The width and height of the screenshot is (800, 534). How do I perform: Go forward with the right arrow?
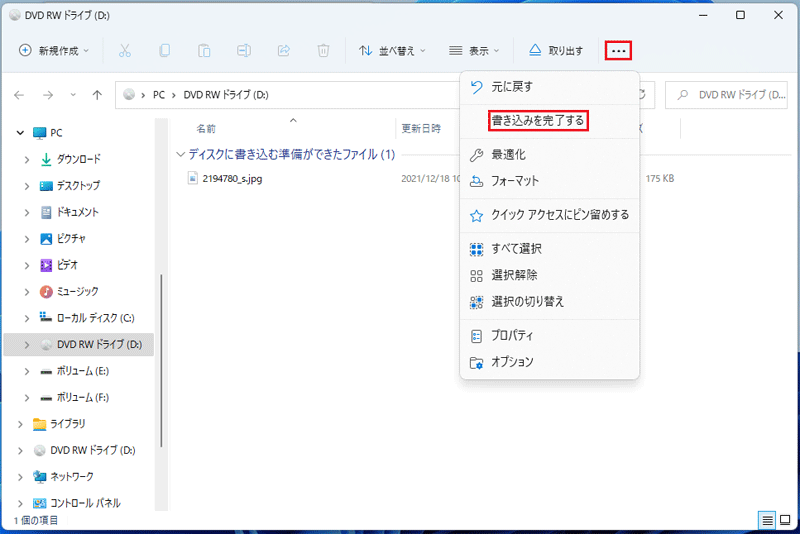point(48,95)
